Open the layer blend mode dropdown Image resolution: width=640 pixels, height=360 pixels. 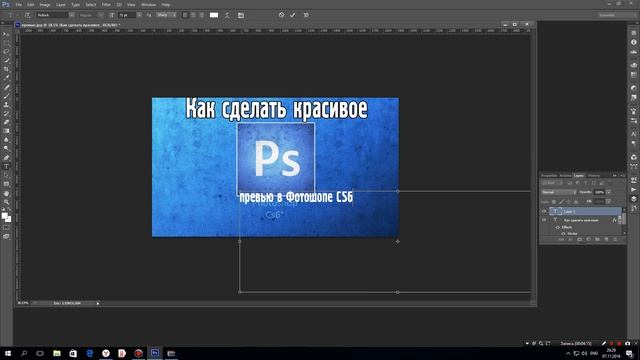(559, 192)
